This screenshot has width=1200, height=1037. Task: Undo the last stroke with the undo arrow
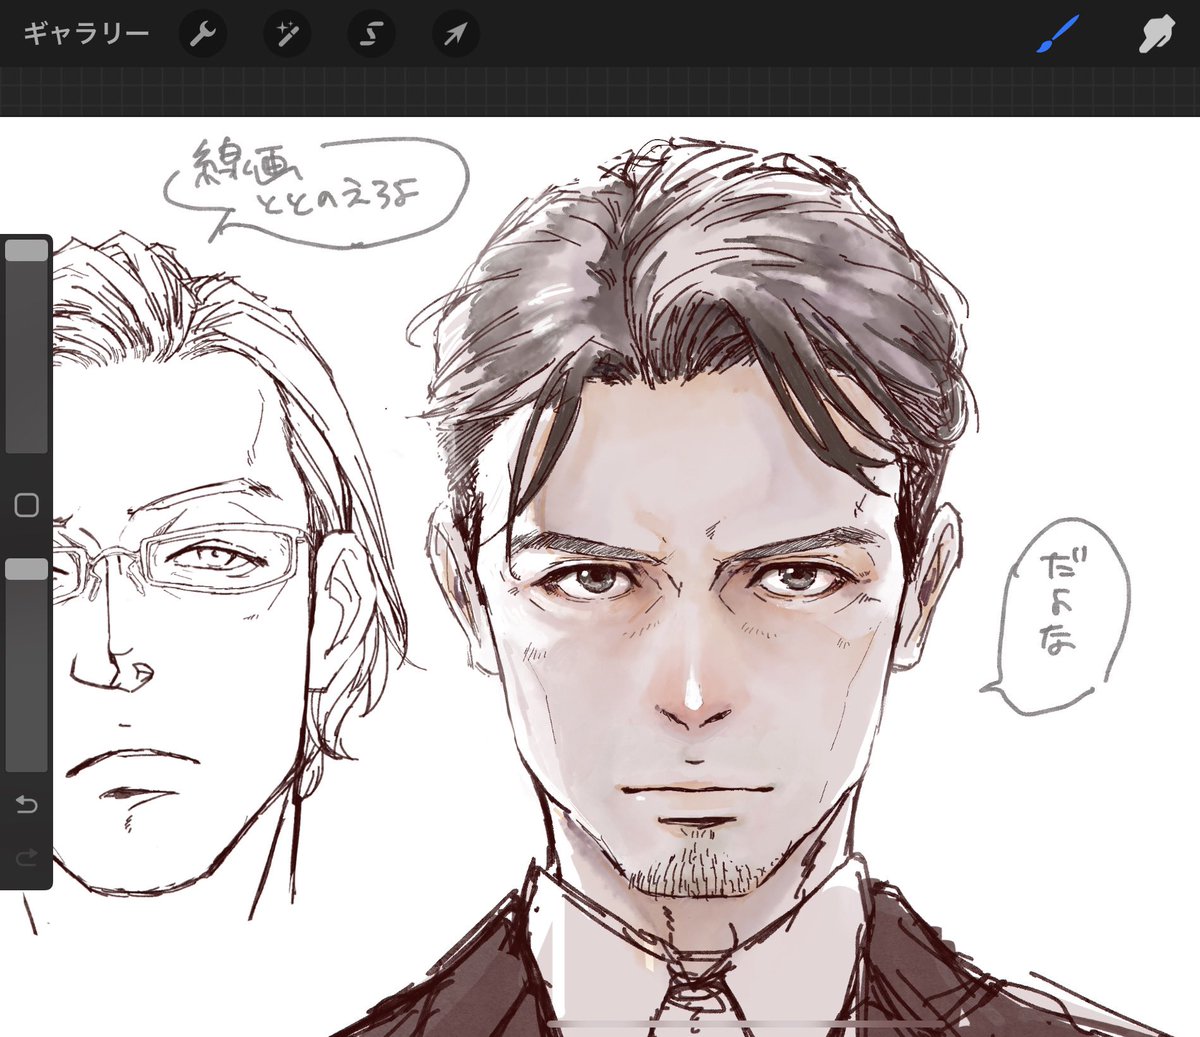[x=27, y=805]
